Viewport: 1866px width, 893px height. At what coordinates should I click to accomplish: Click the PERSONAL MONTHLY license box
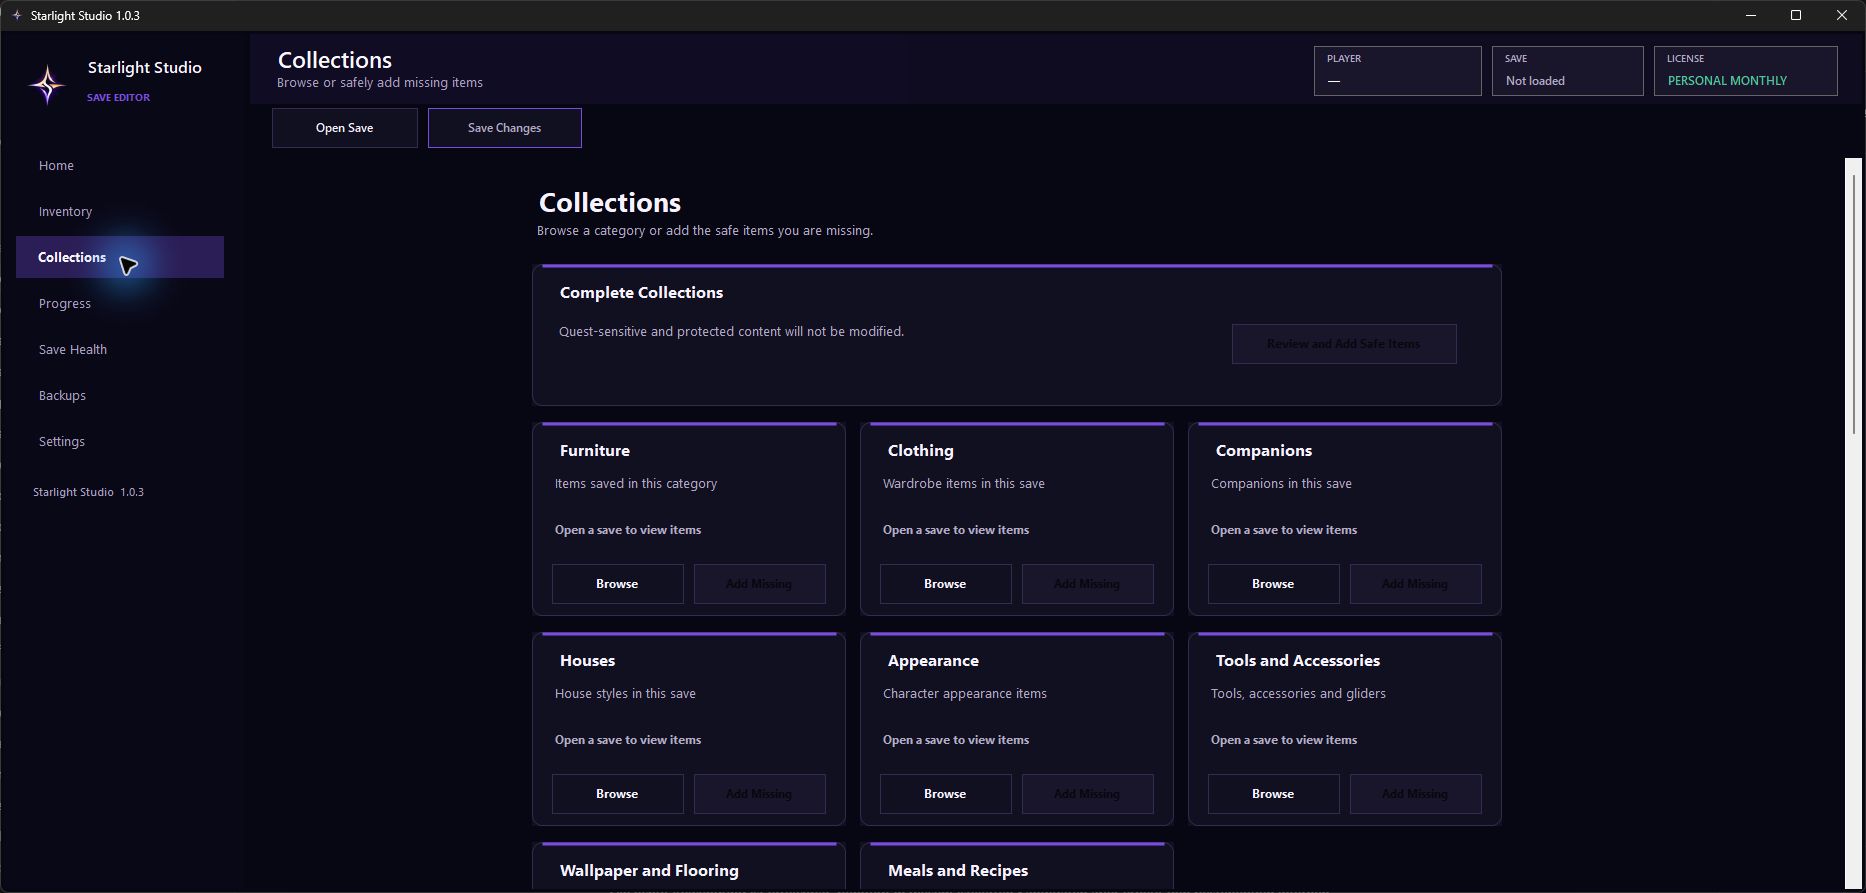click(x=1746, y=71)
